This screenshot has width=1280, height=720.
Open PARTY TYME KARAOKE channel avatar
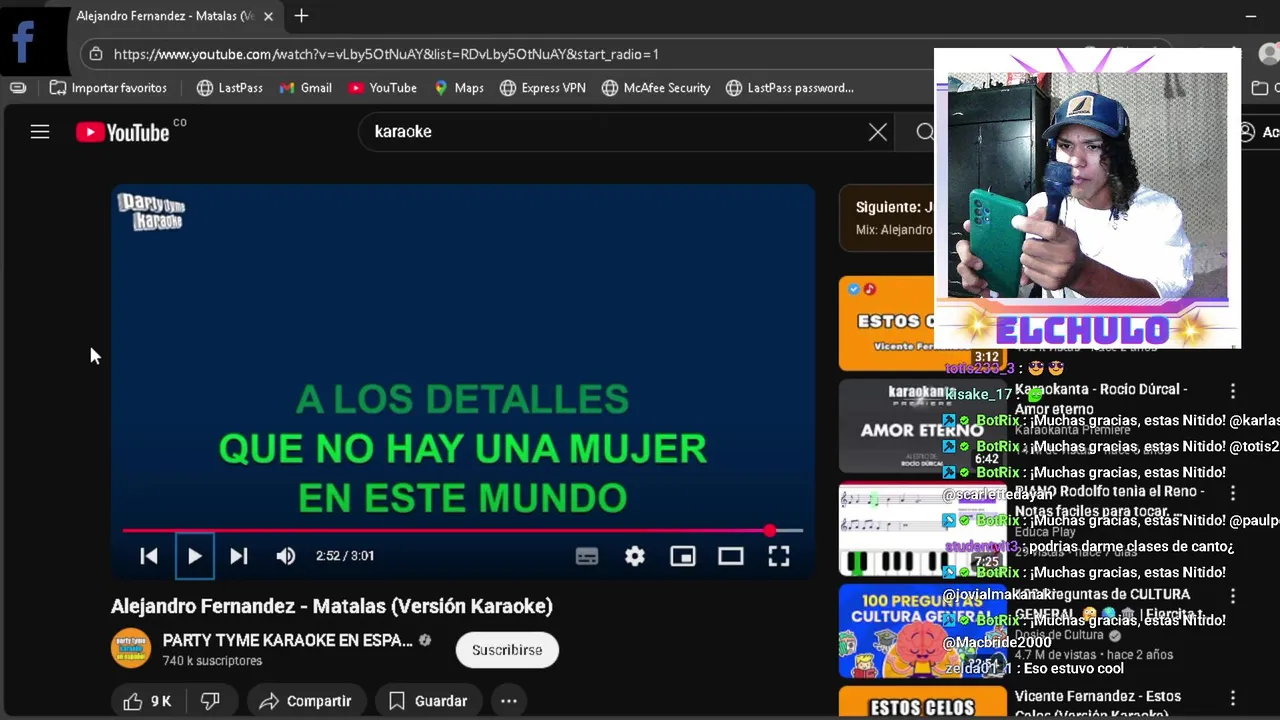point(131,649)
